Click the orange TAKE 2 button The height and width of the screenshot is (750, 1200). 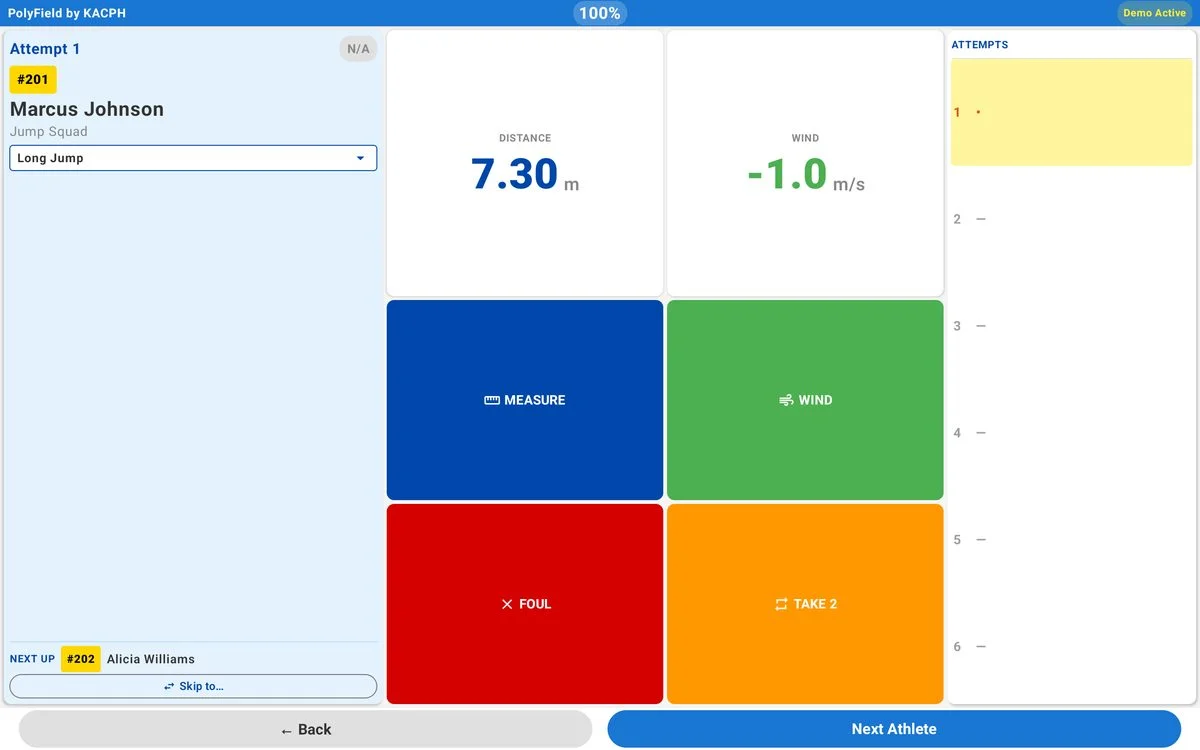coord(805,604)
